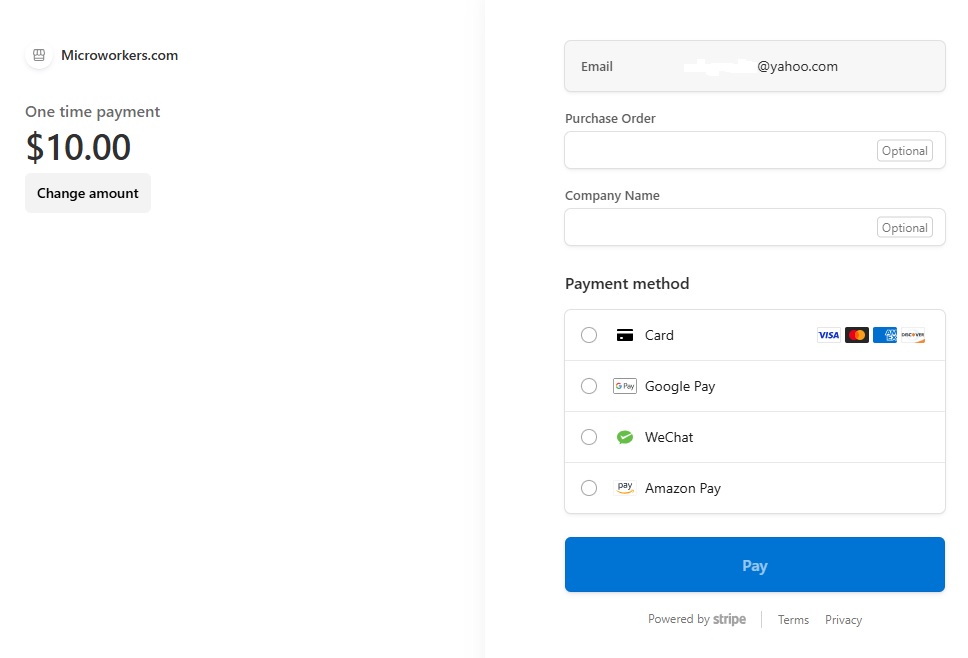Click the Amazon Pay logo icon
The width and height of the screenshot is (968, 658).
(x=625, y=488)
